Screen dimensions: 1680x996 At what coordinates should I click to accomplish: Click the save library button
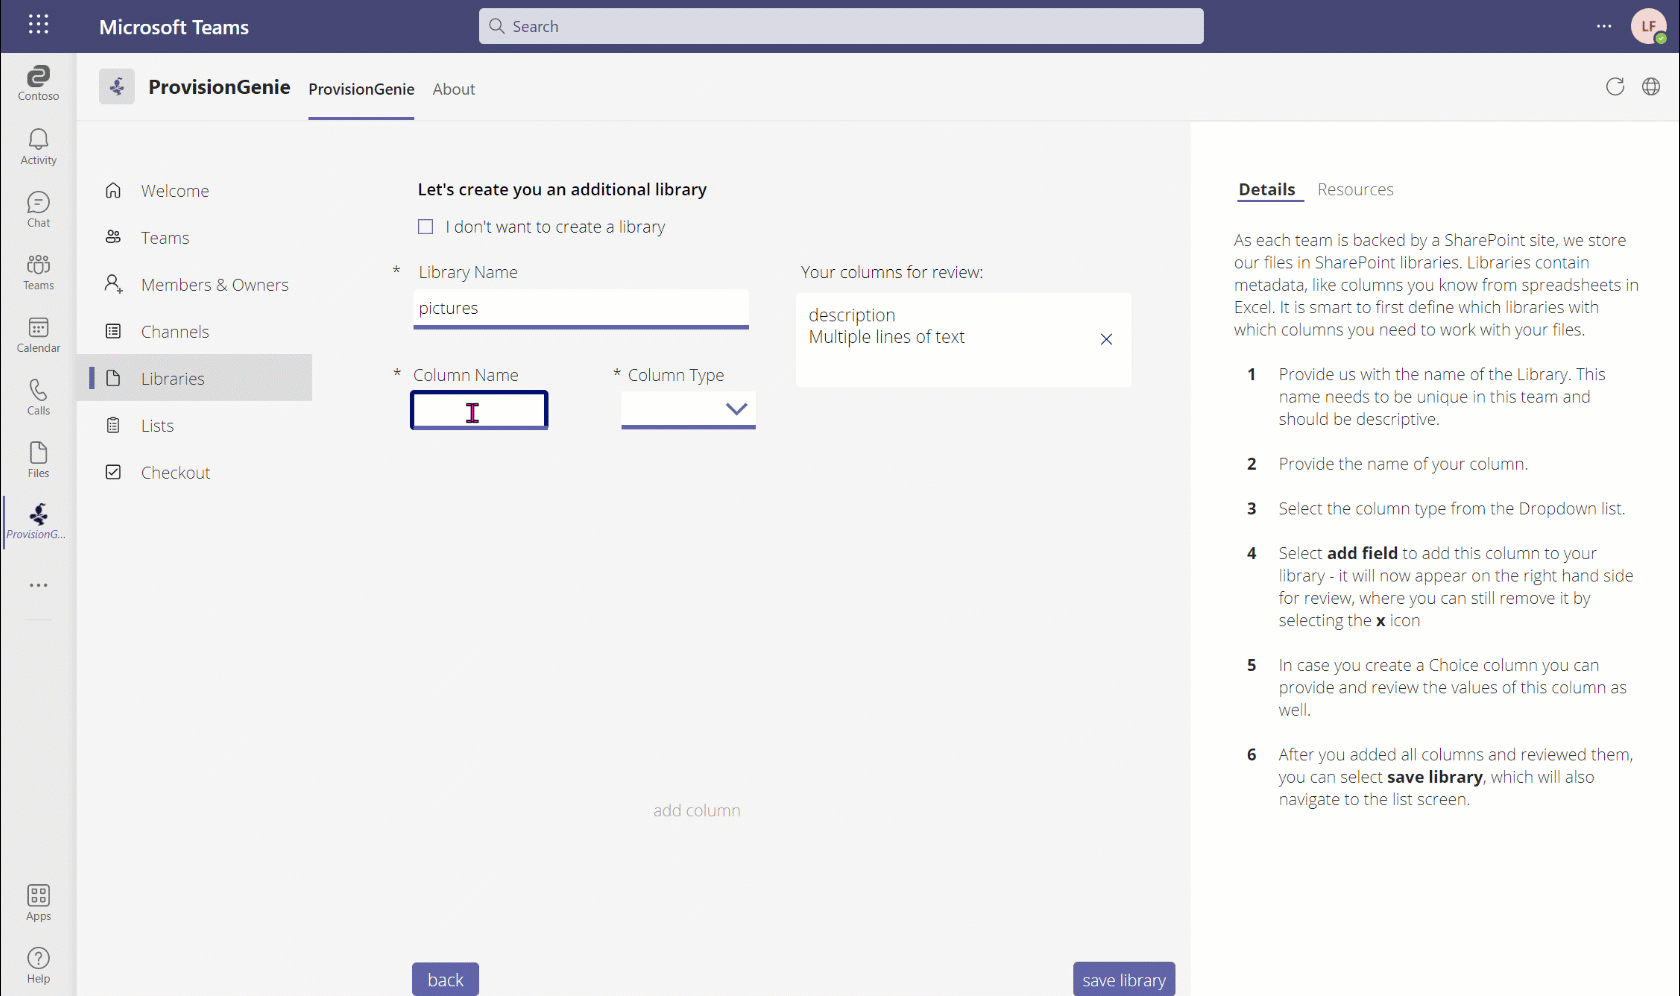pyautogui.click(x=1124, y=979)
